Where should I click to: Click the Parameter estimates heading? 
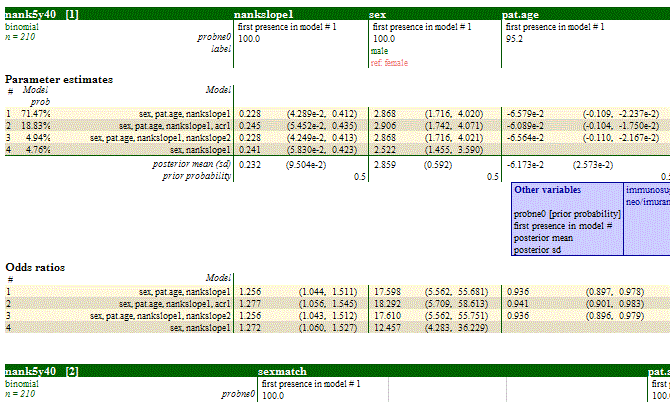tap(59, 78)
